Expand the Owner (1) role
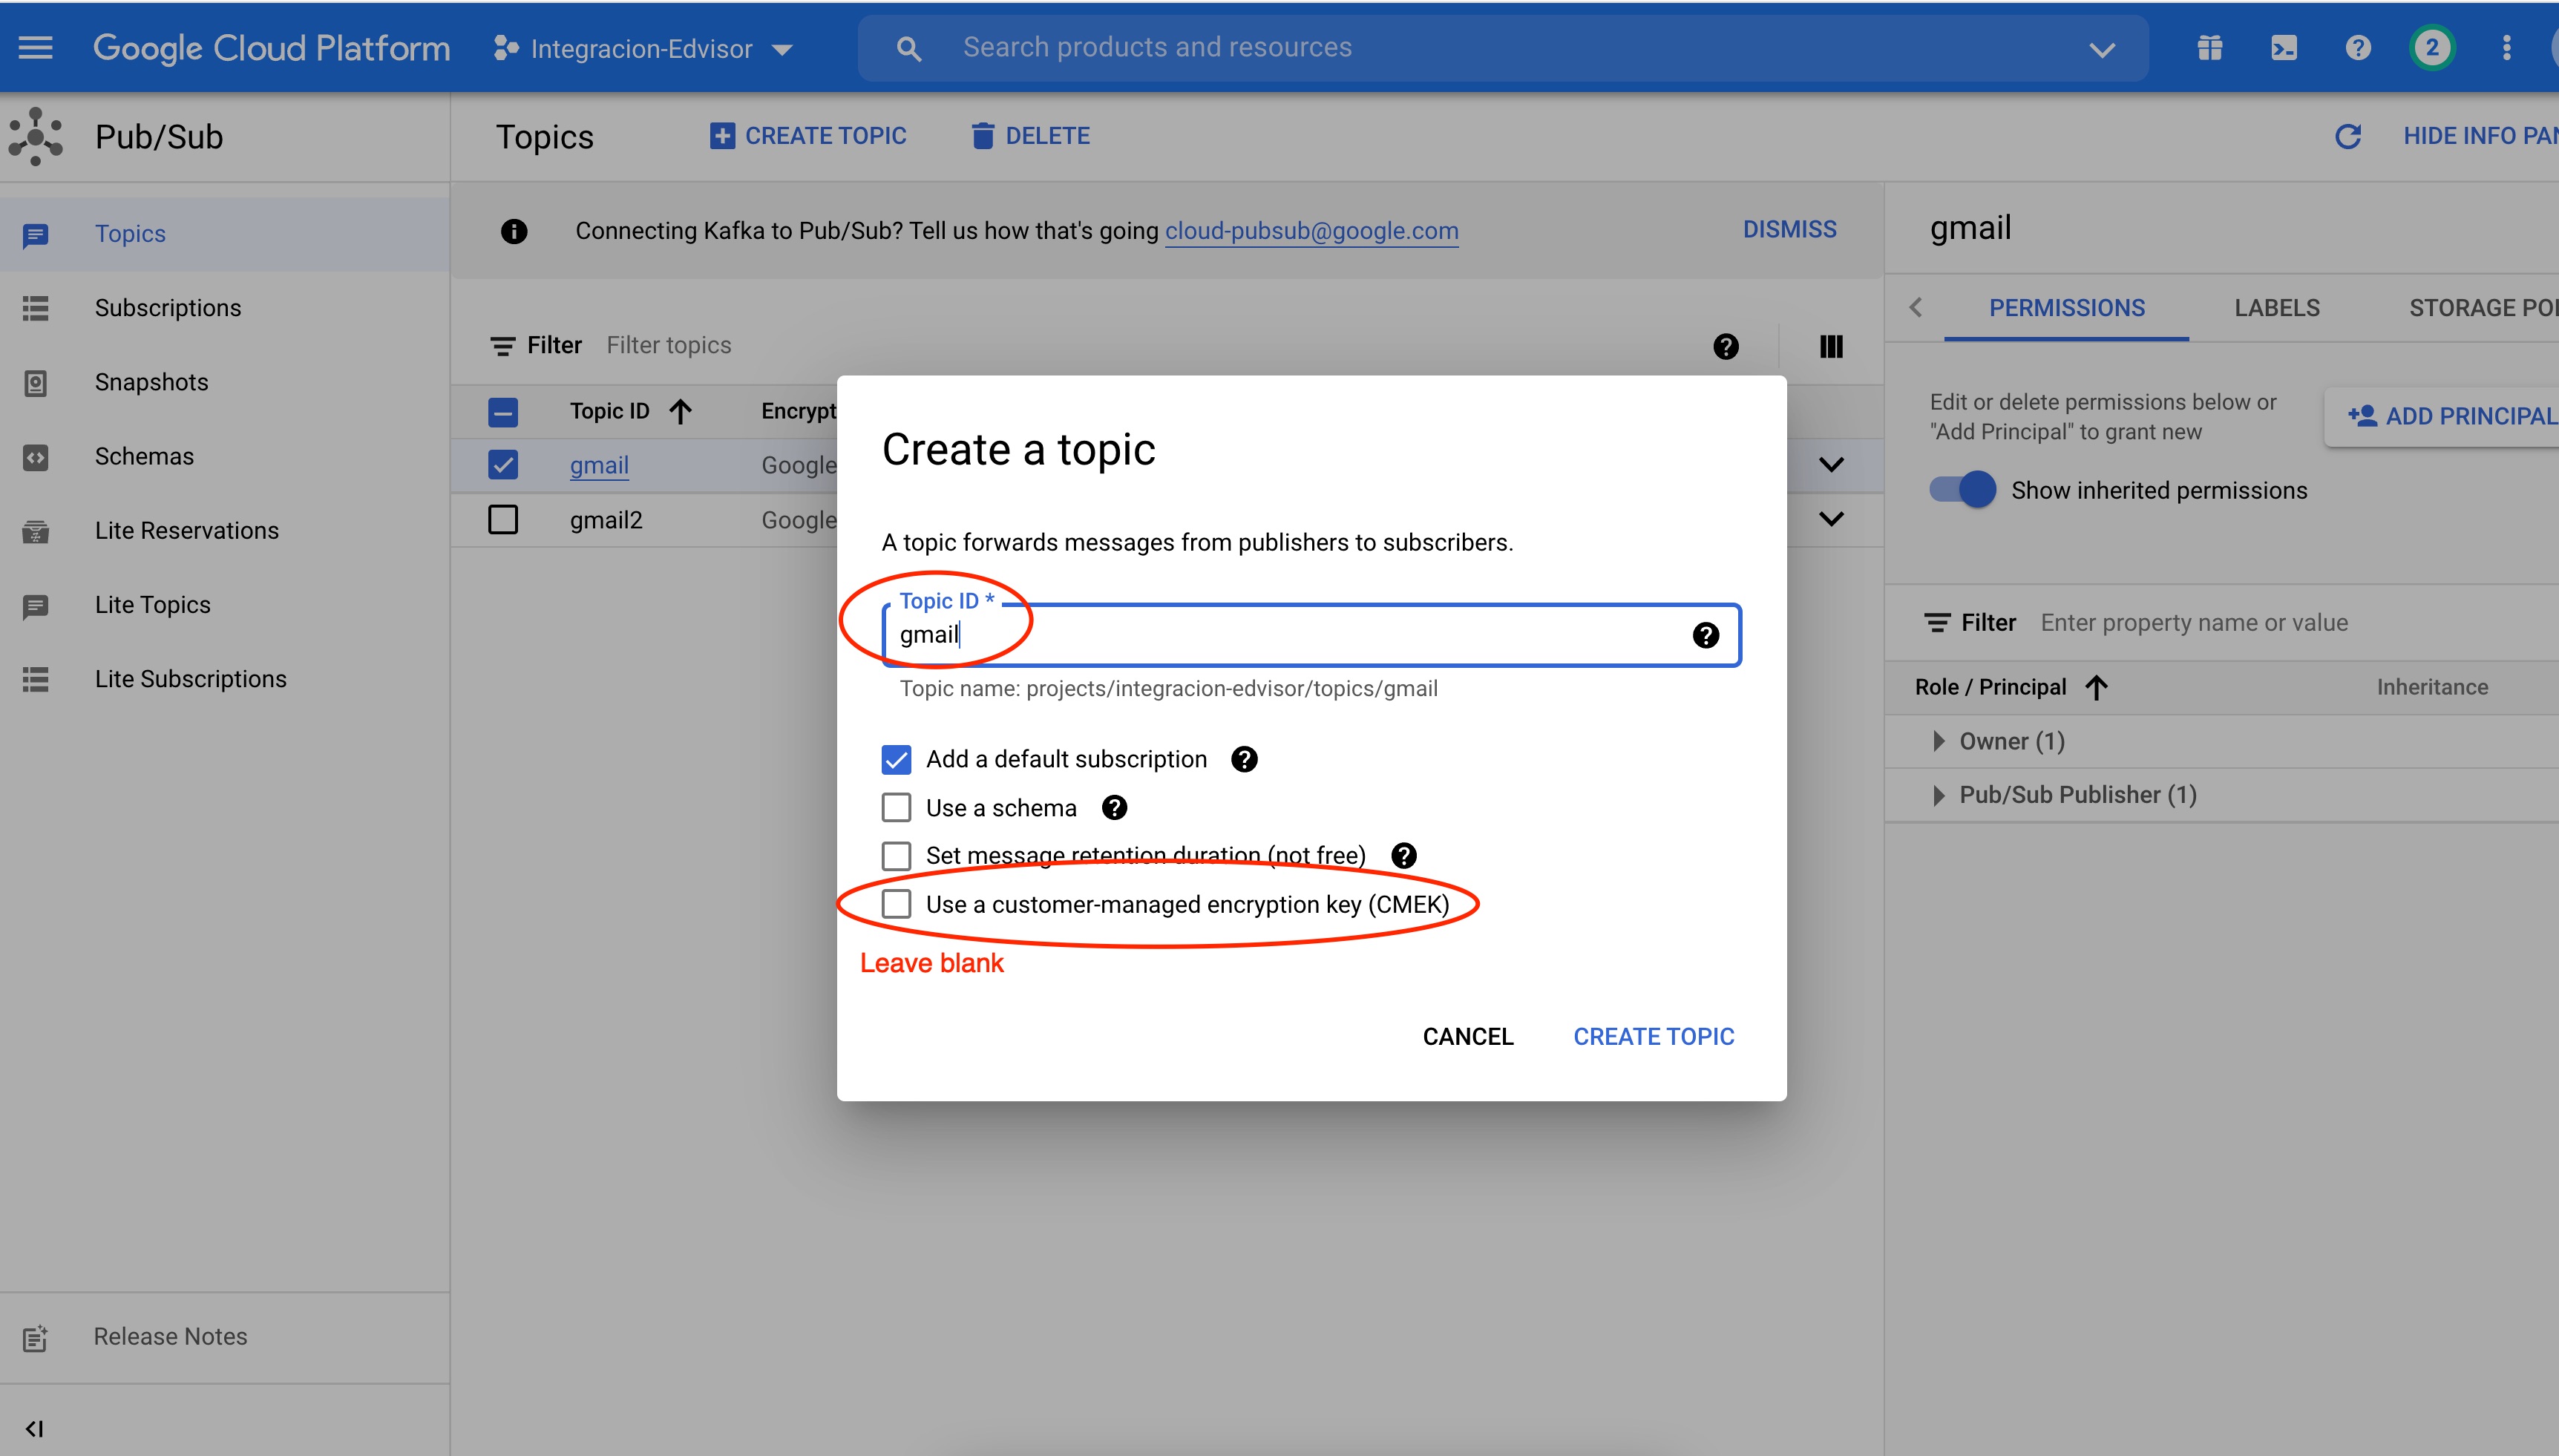This screenshot has width=2559, height=1456. (1938, 741)
